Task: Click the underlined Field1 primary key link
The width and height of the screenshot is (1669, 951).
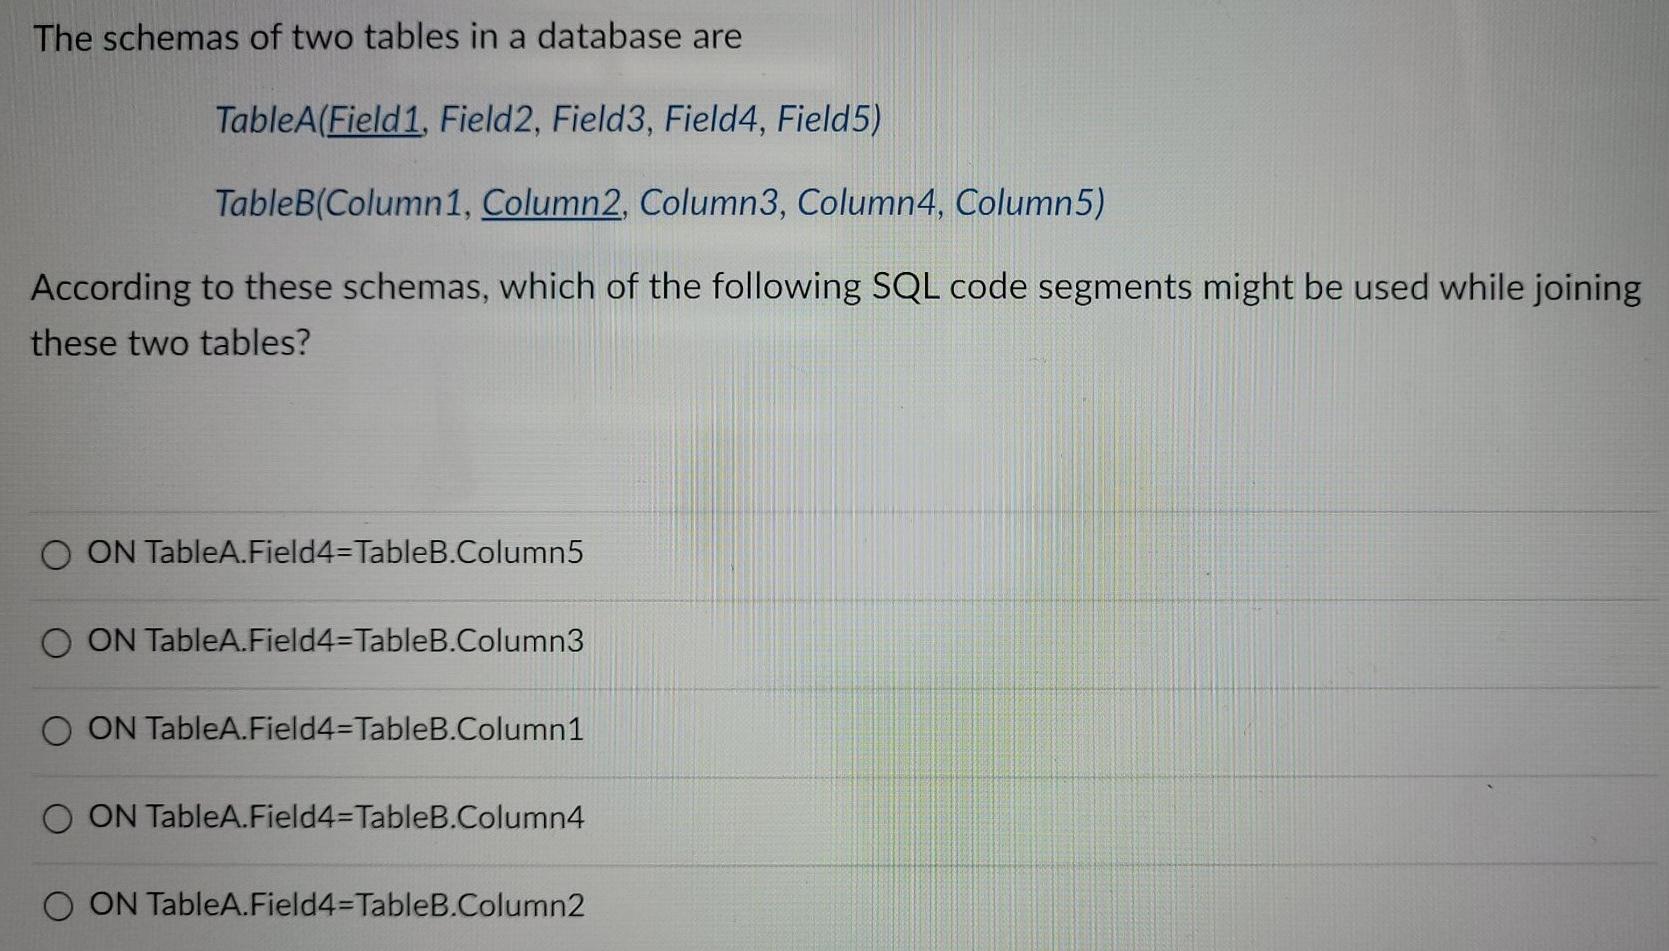Action: [x=374, y=120]
